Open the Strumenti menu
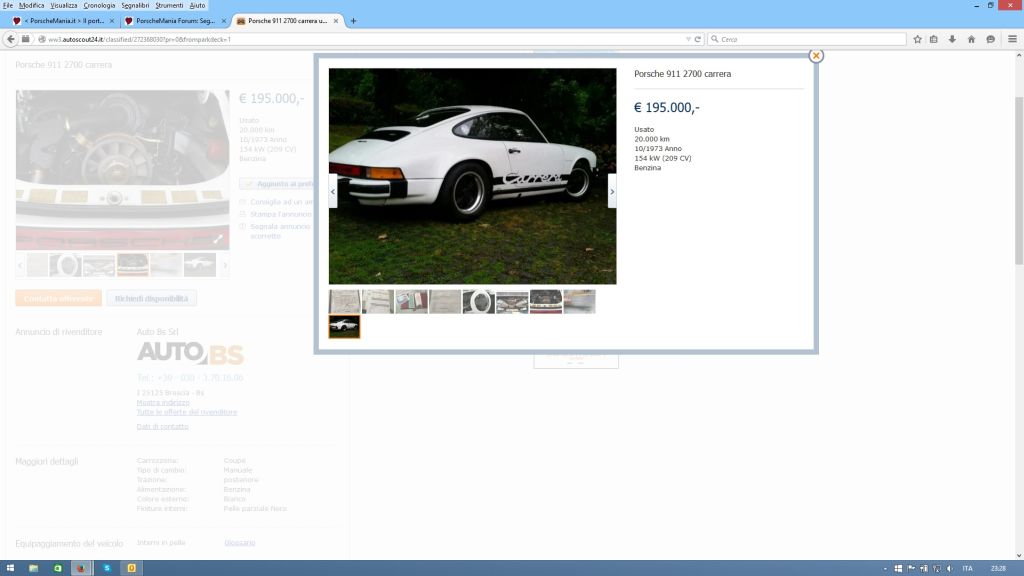Screen dimensions: 1024x576 tap(169, 5)
